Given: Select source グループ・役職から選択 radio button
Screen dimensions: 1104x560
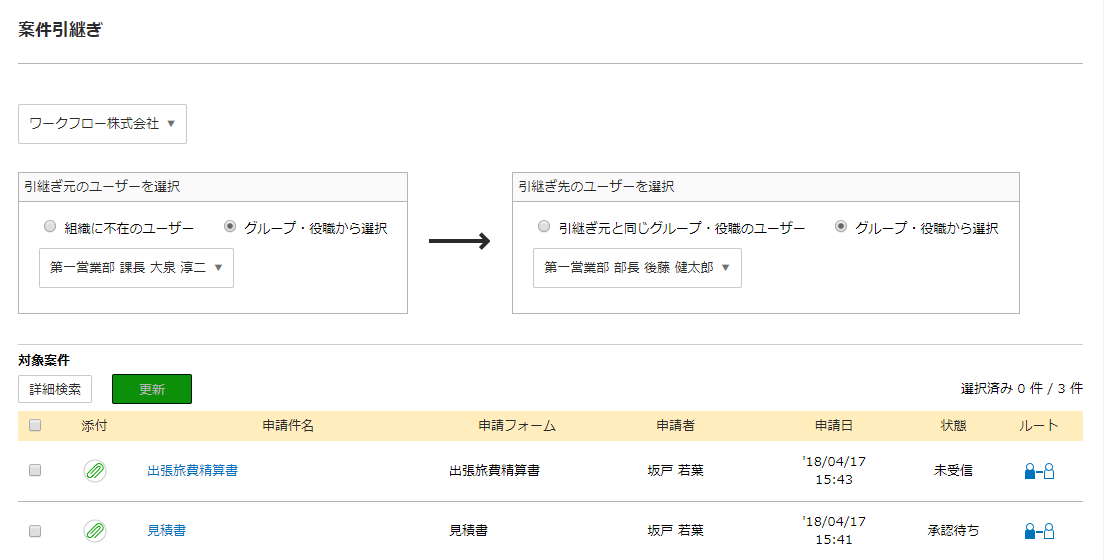Looking at the screenshot, I should 230,227.
